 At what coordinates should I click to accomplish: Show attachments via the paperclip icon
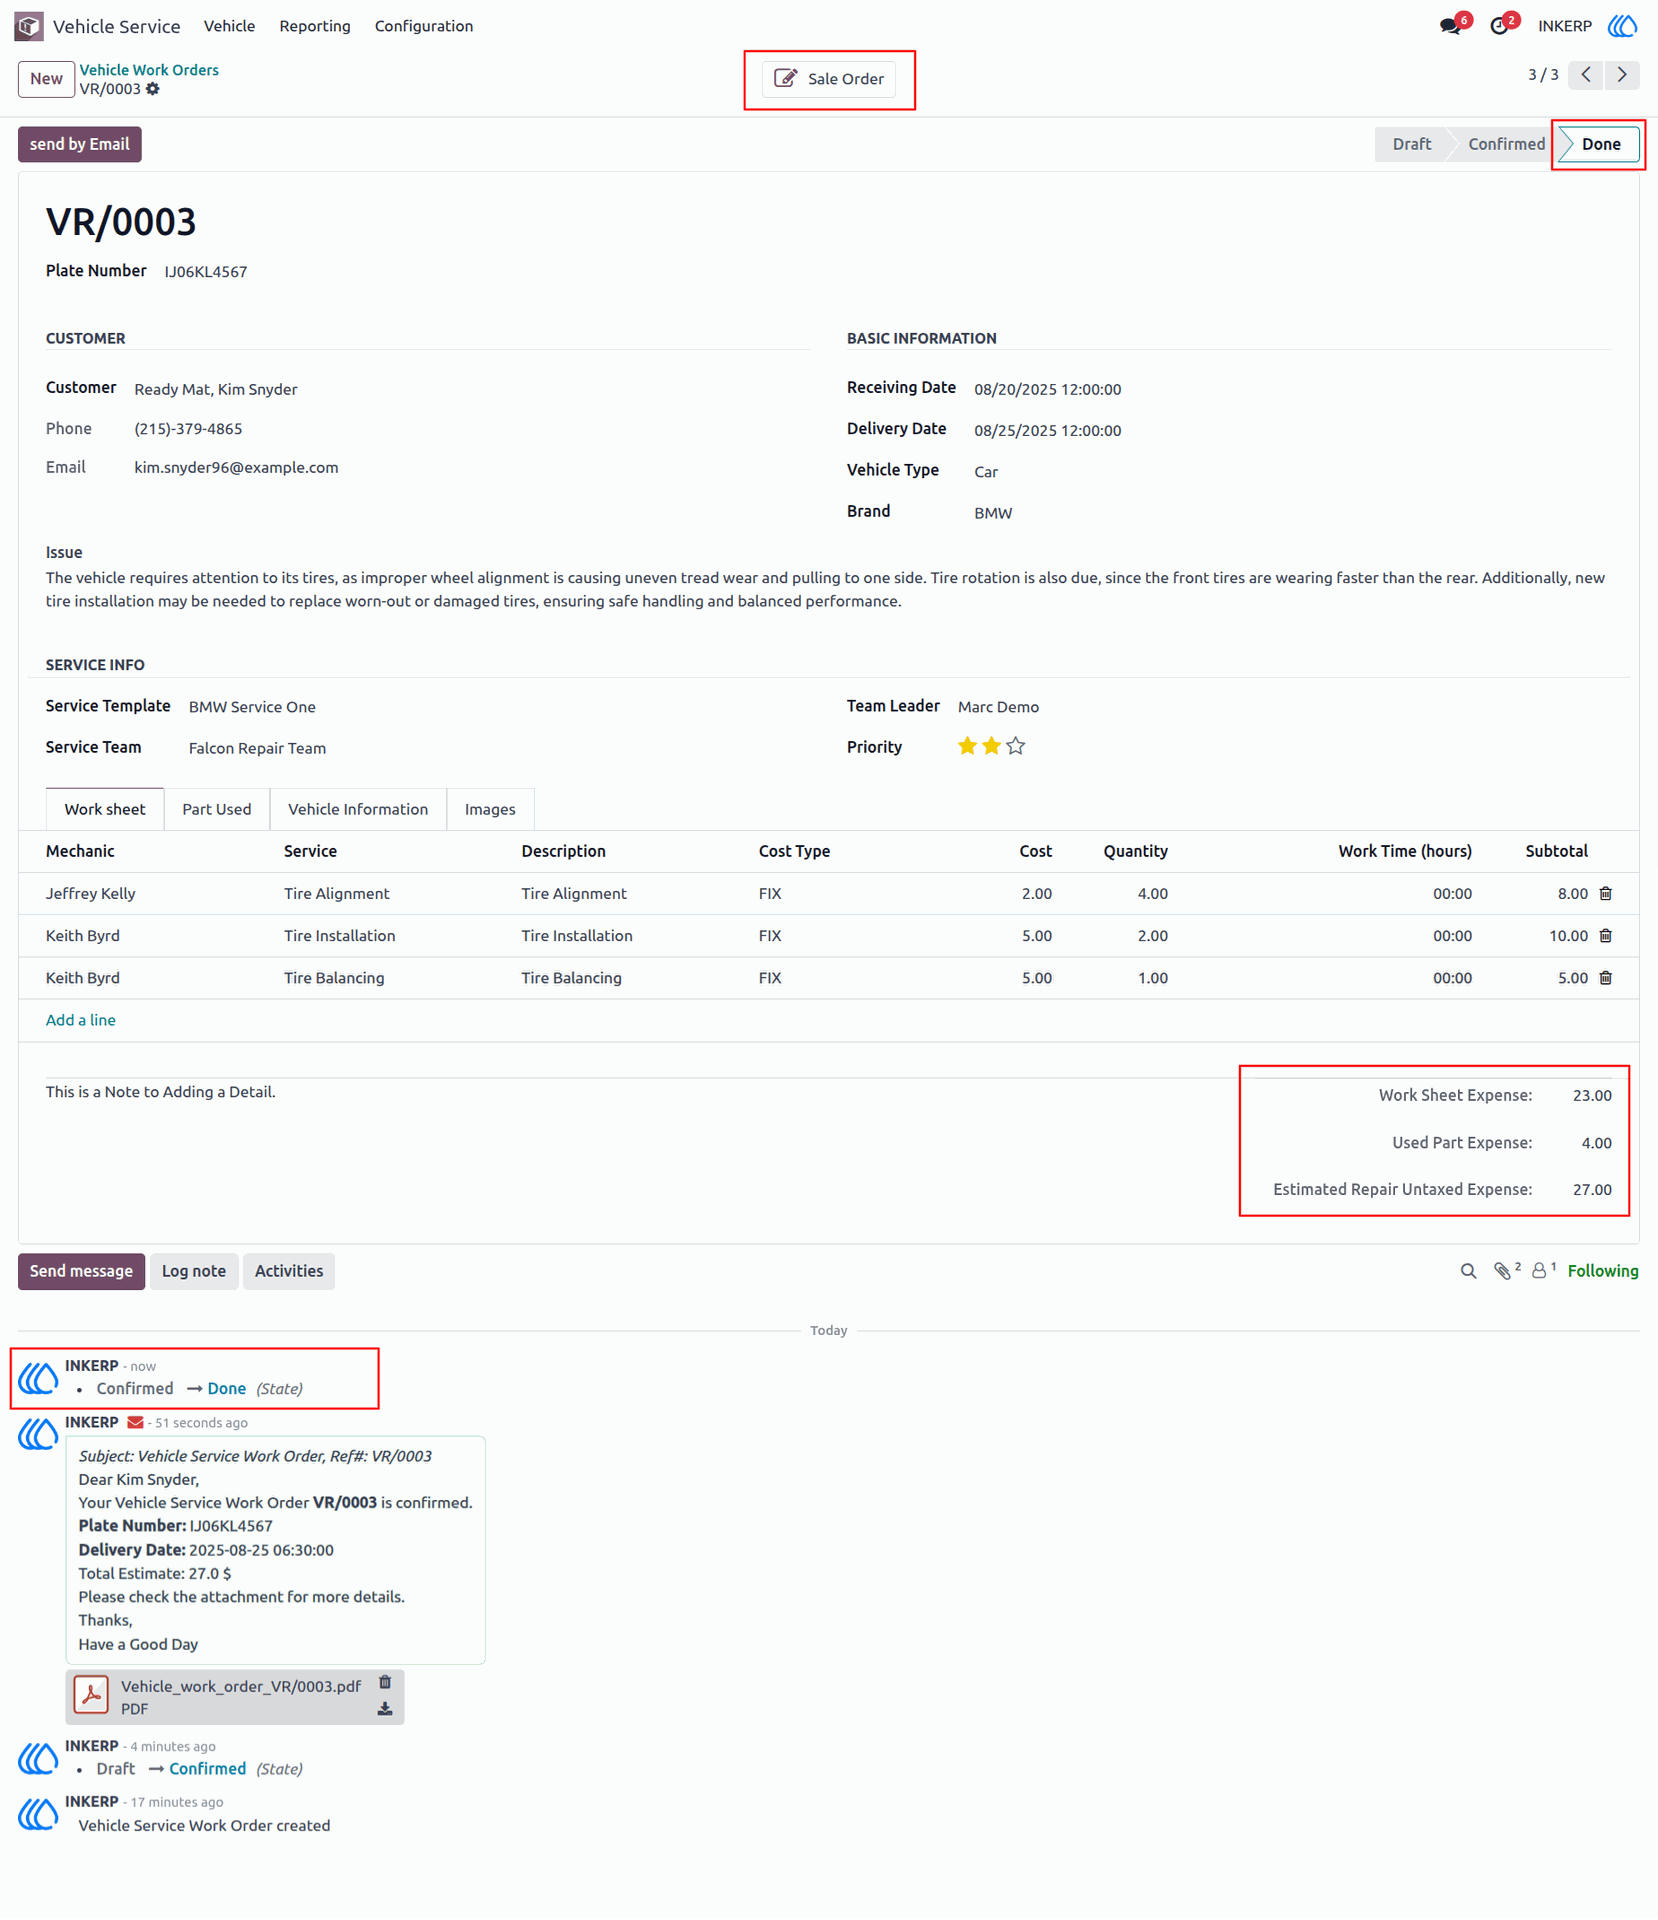pos(1505,1271)
